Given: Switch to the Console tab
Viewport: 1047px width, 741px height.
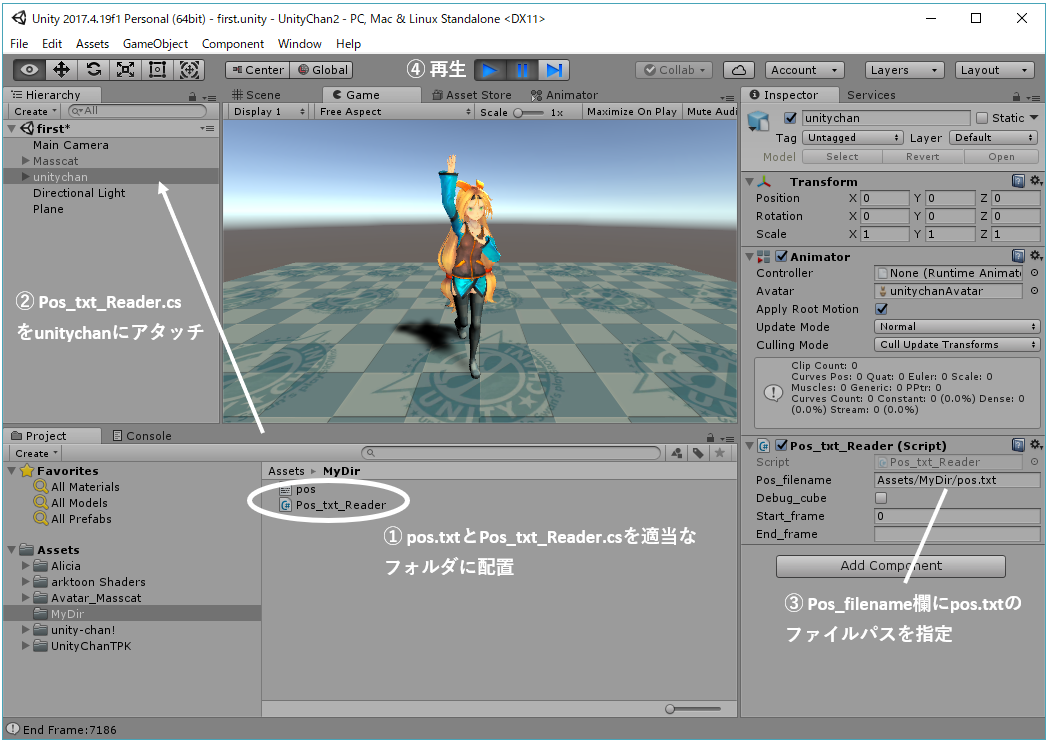Looking at the screenshot, I should pos(150,434).
